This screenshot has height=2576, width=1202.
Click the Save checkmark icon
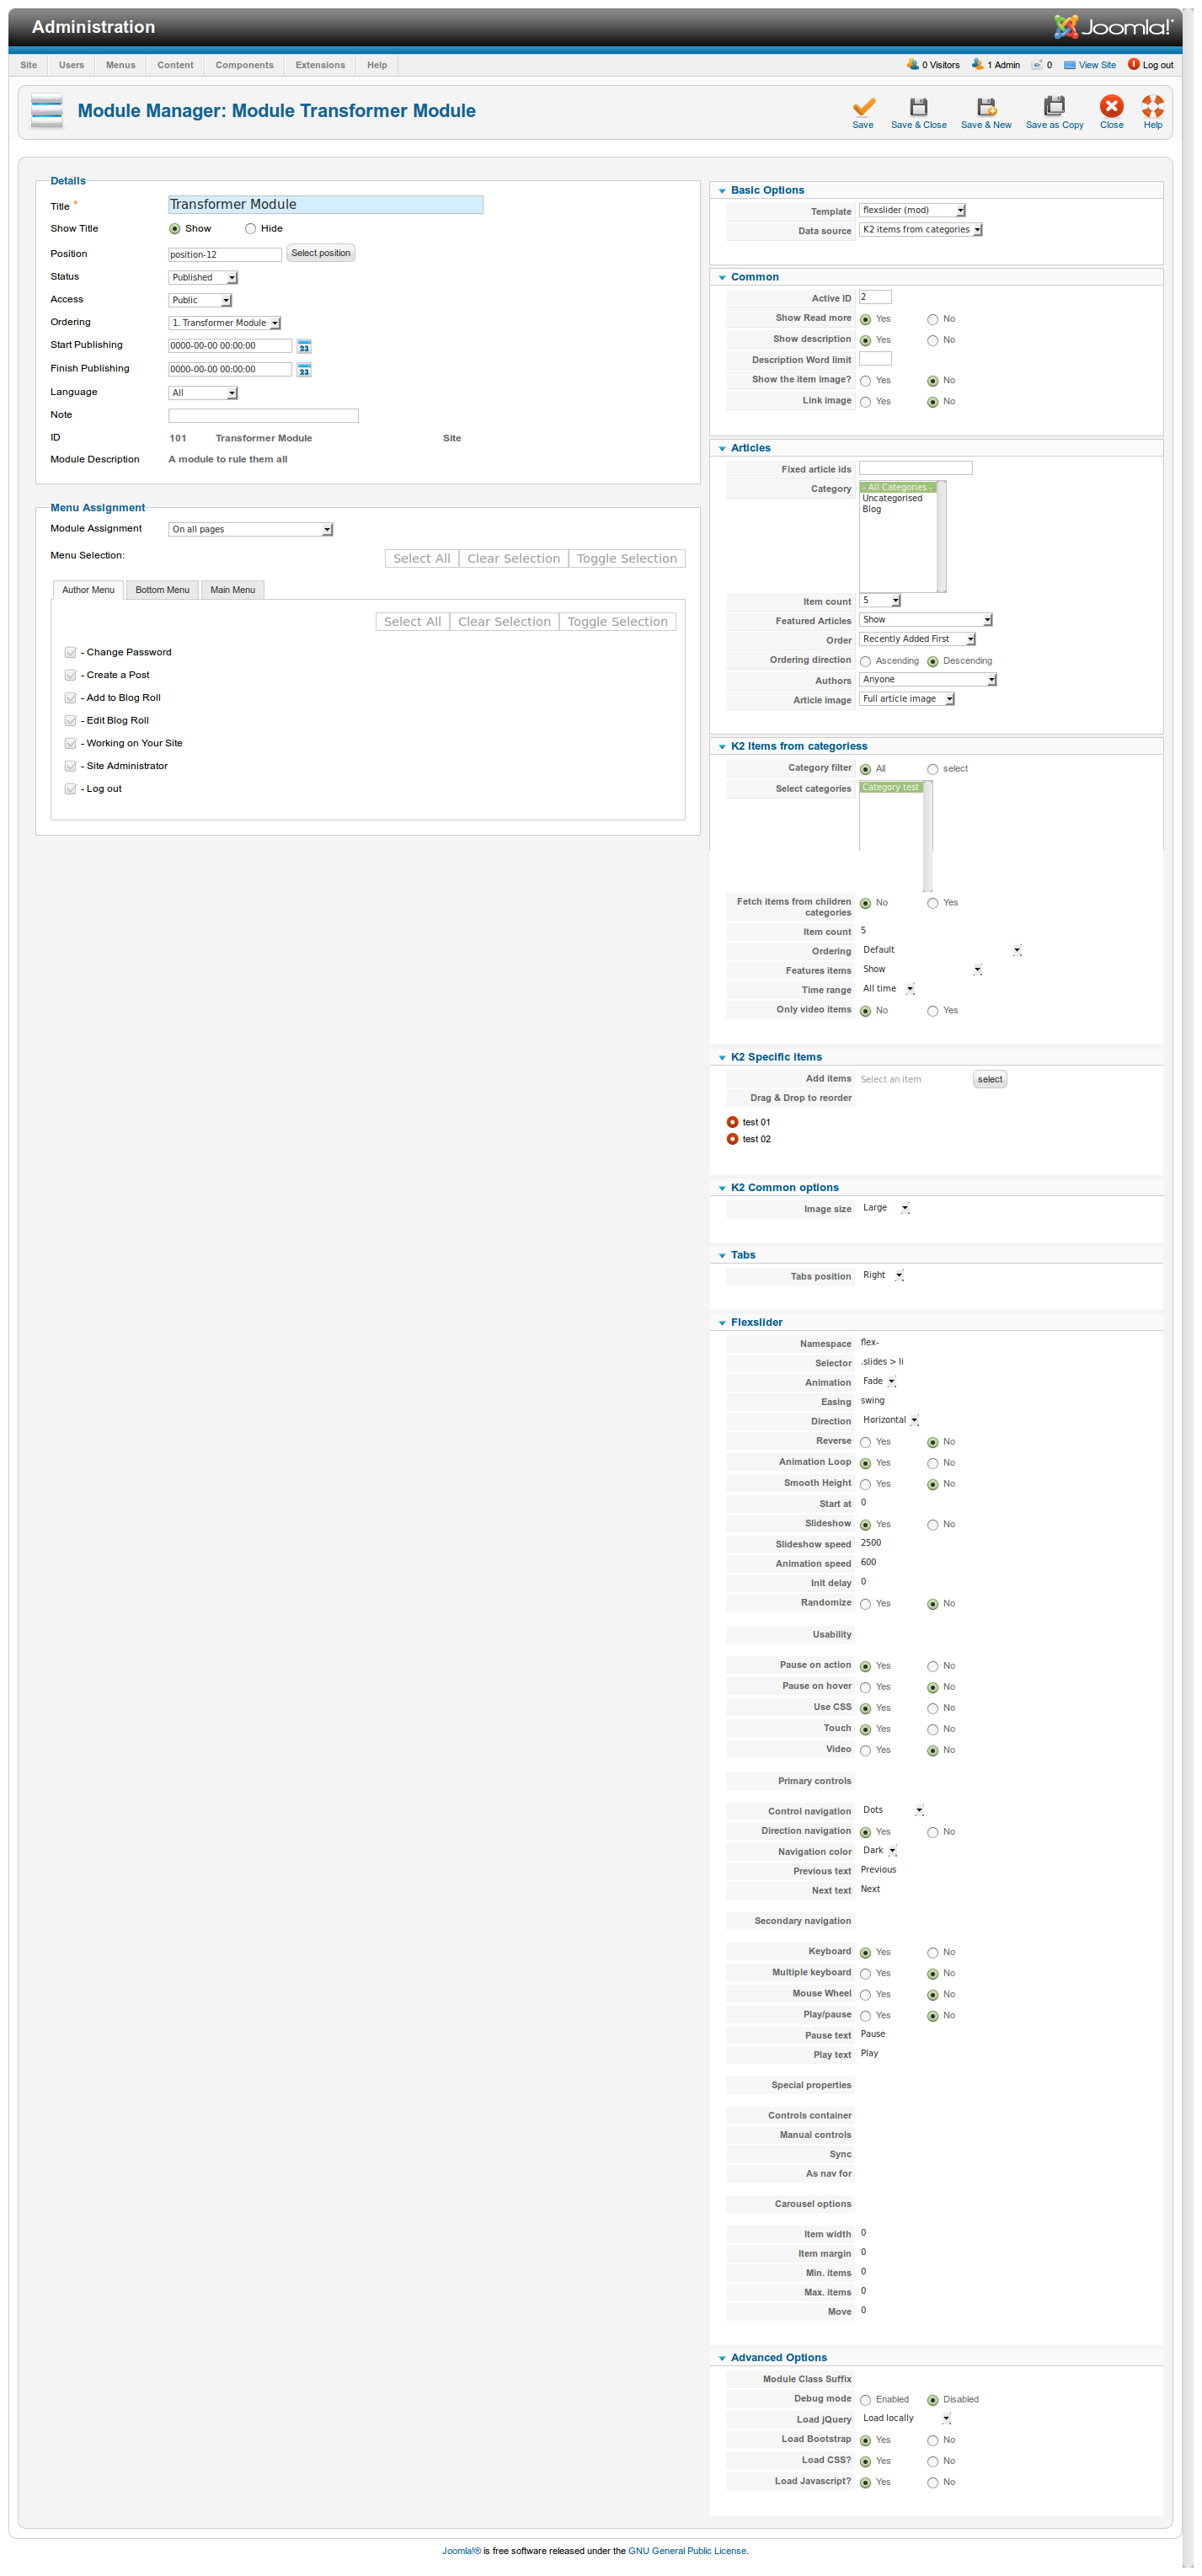click(x=863, y=107)
